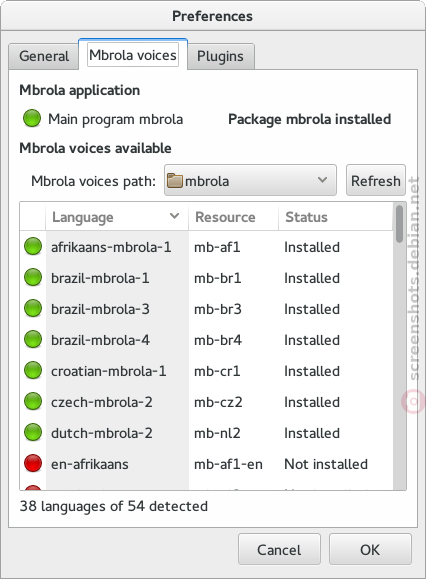Select the en-afrikaans language row
Viewport: 426px width, 579px height.
(x=206, y=464)
